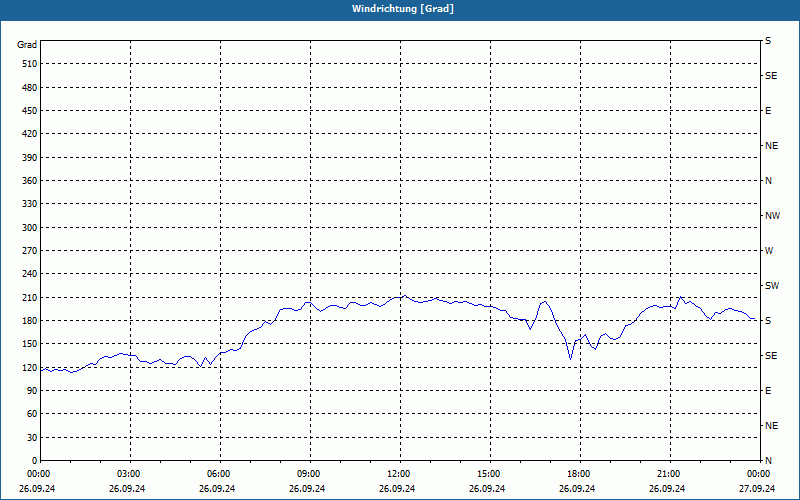Screen dimensions: 800x500
Task: Select the 18:00 x-axis time
Action: click(x=579, y=474)
